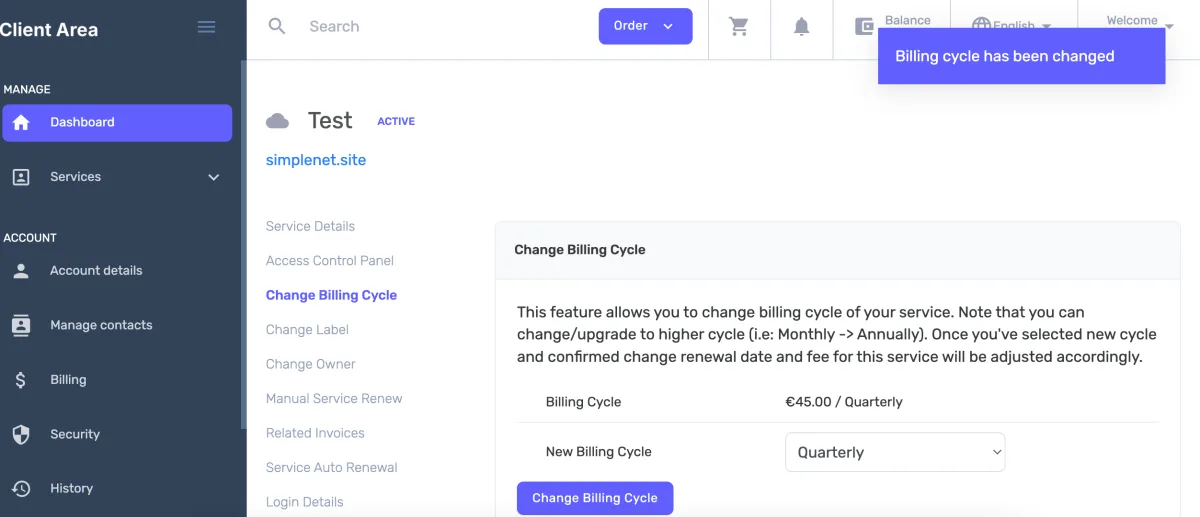The image size is (1200, 517).
Task: Click the Balance wallet icon
Action: coord(864,26)
